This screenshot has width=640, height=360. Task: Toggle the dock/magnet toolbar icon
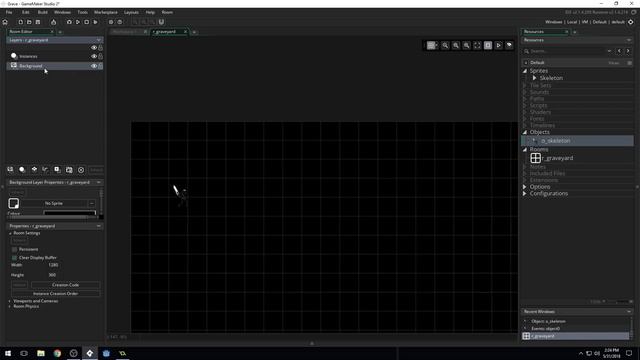tap(161, 22)
